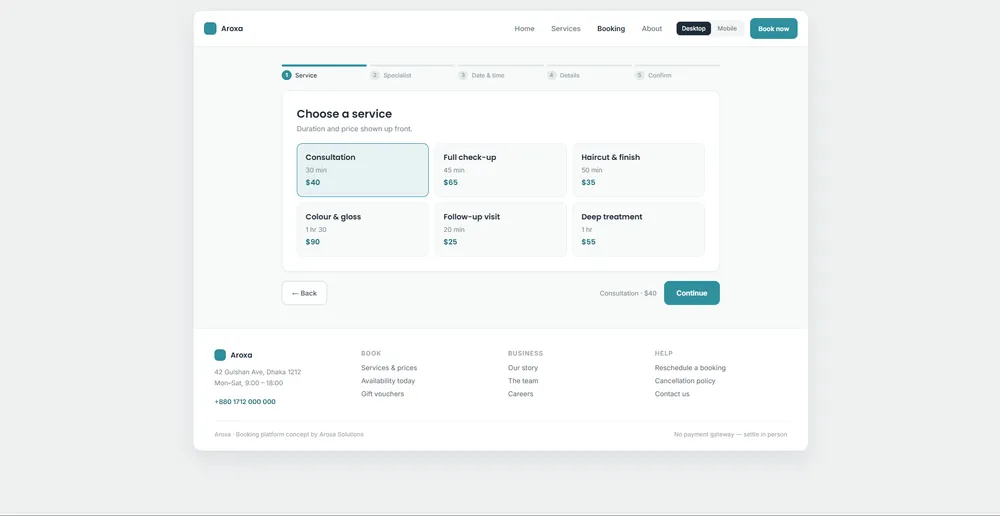Click the '1 hr' duration on Deep treatment
Image resolution: width=1000 pixels, height=516 pixels.
pos(587,230)
